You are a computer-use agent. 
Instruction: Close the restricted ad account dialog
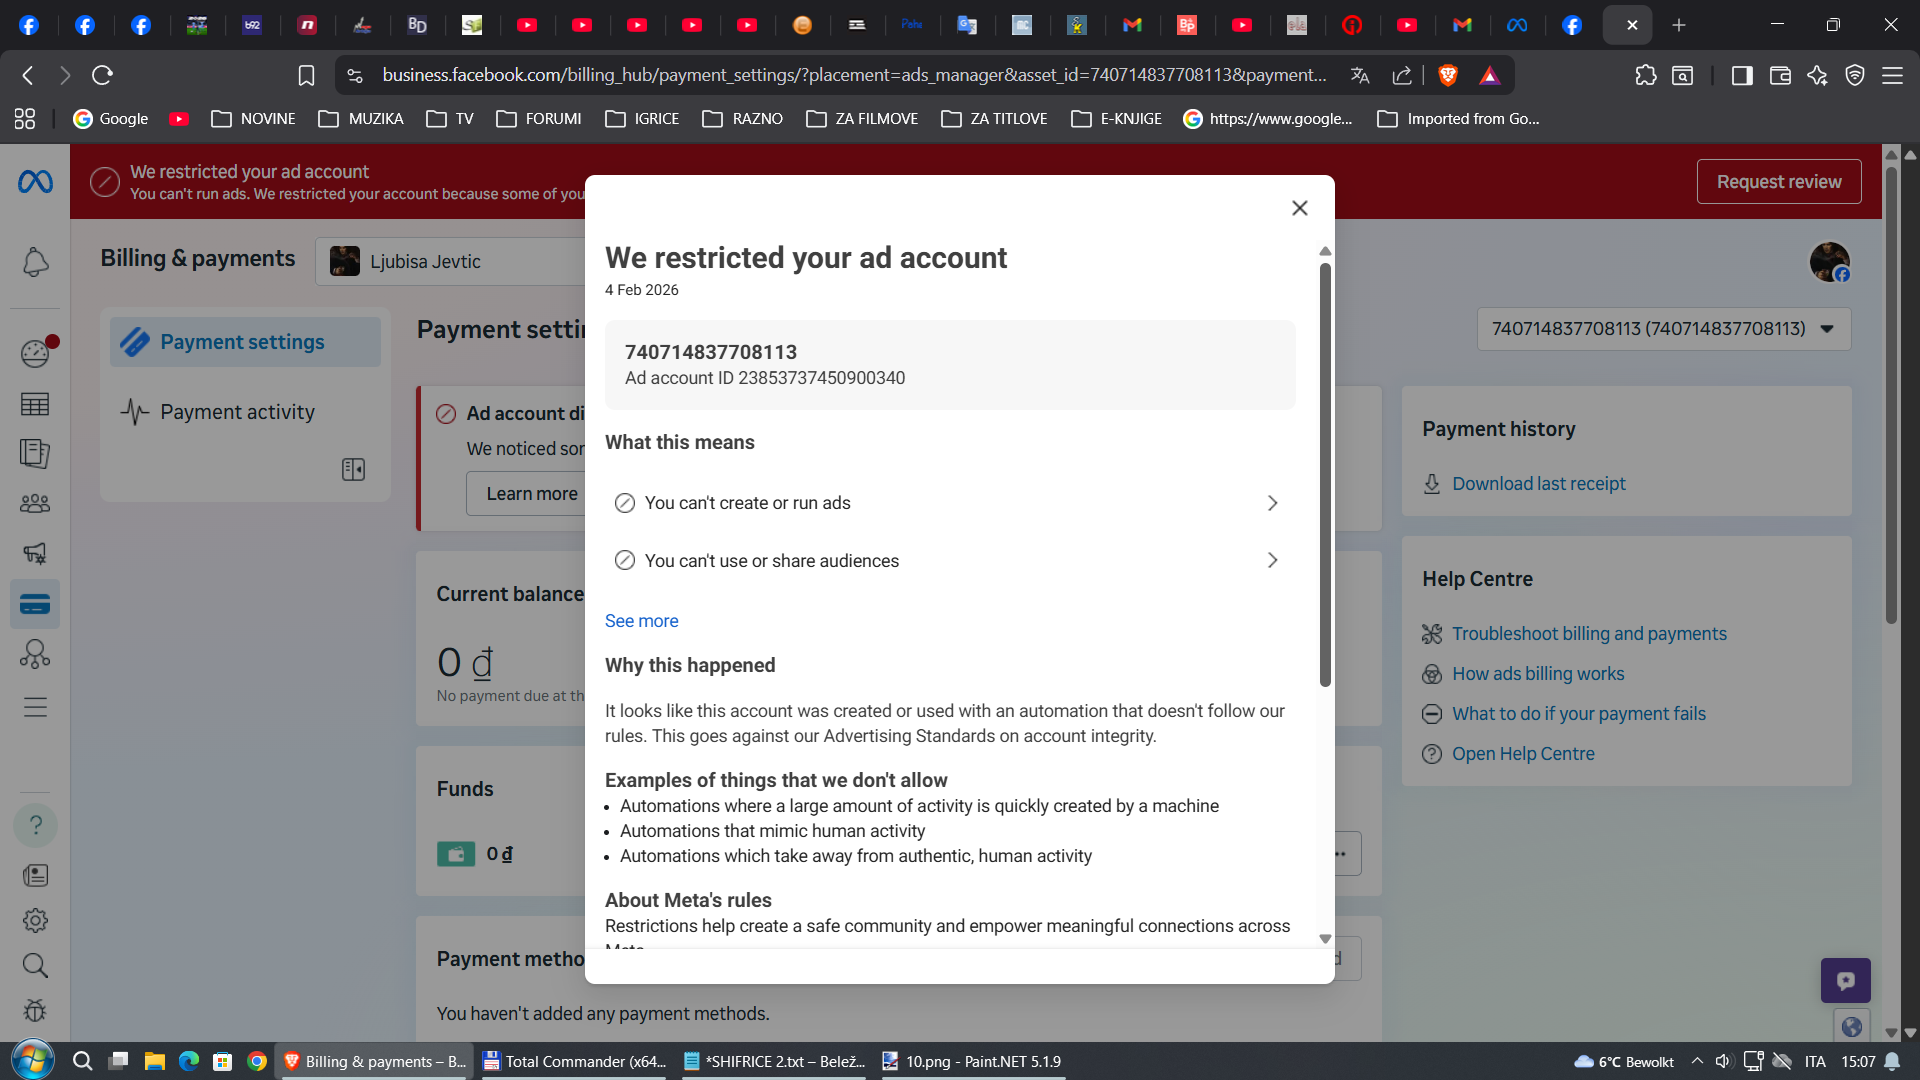(1299, 208)
